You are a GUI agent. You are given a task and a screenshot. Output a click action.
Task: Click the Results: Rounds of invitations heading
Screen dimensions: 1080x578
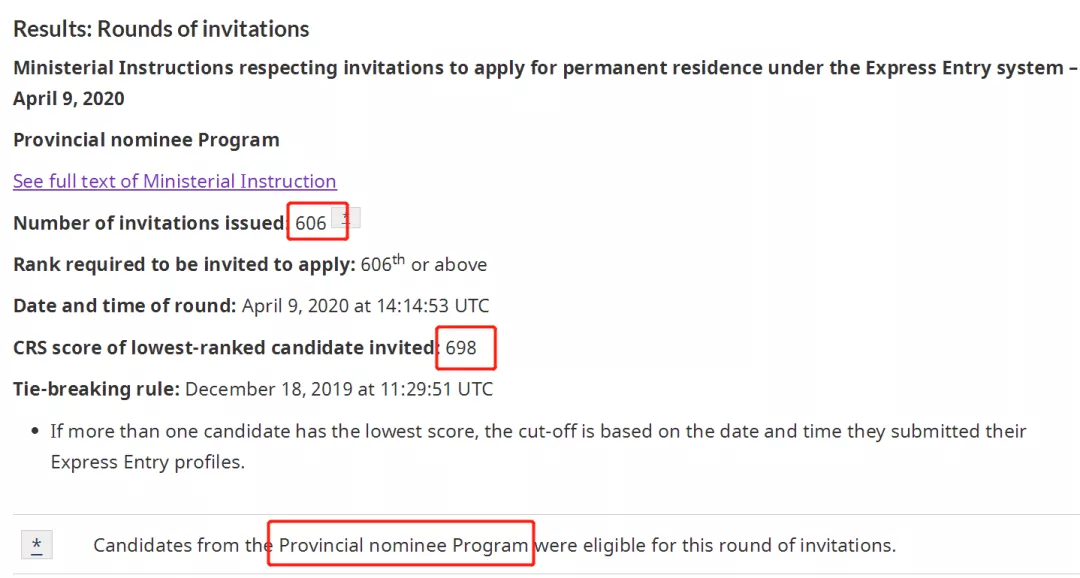click(161, 29)
